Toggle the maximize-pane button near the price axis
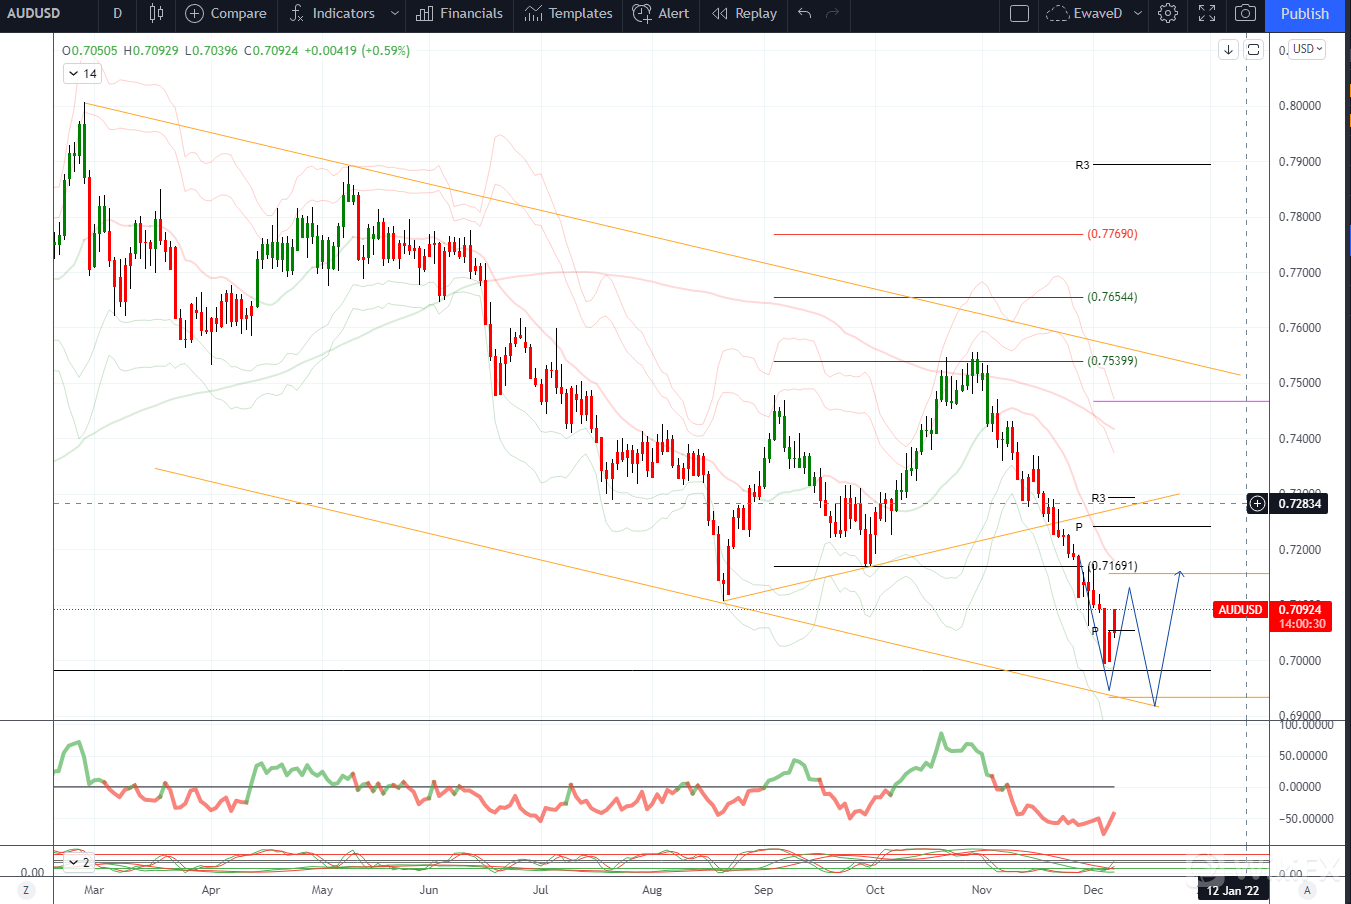The image size is (1351, 904). click(1253, 49)
